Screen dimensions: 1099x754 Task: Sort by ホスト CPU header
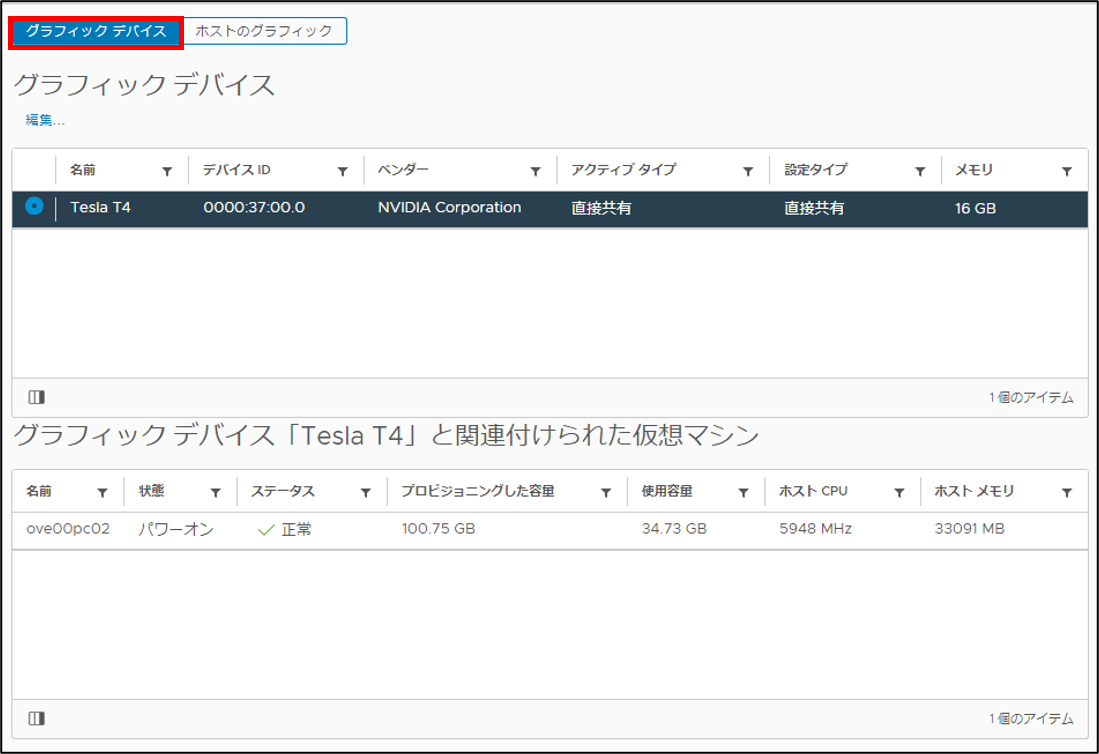[813, 491]
